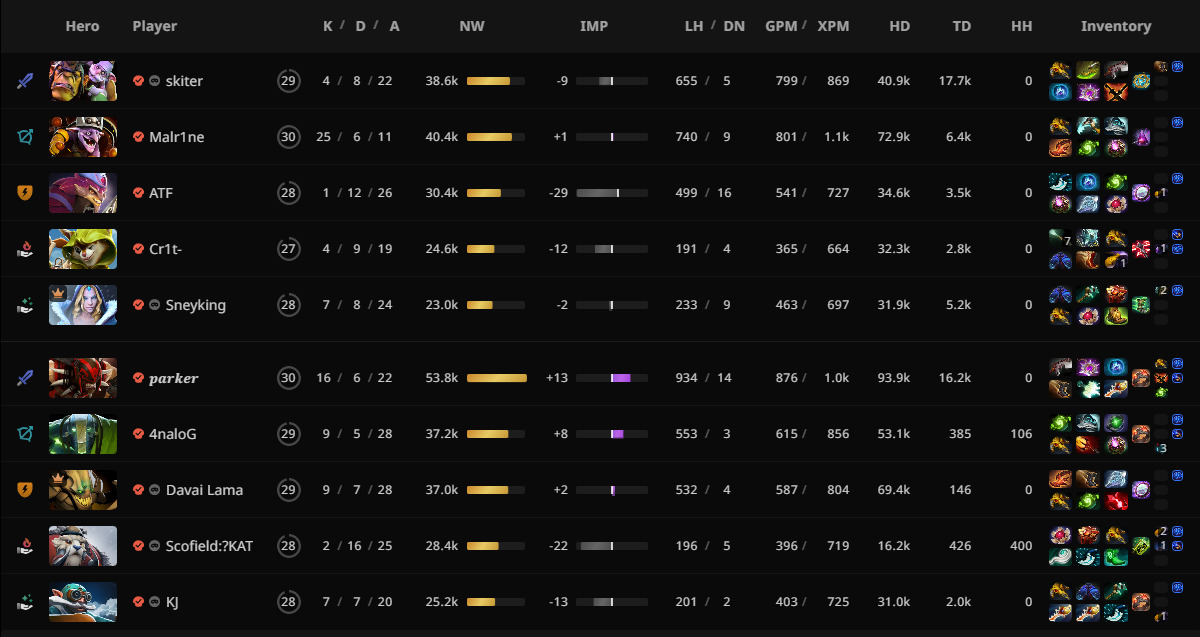This screenshot has height=637, width=1200.
Task: Open player profile for 4naloG
Action: pos(173,434)
